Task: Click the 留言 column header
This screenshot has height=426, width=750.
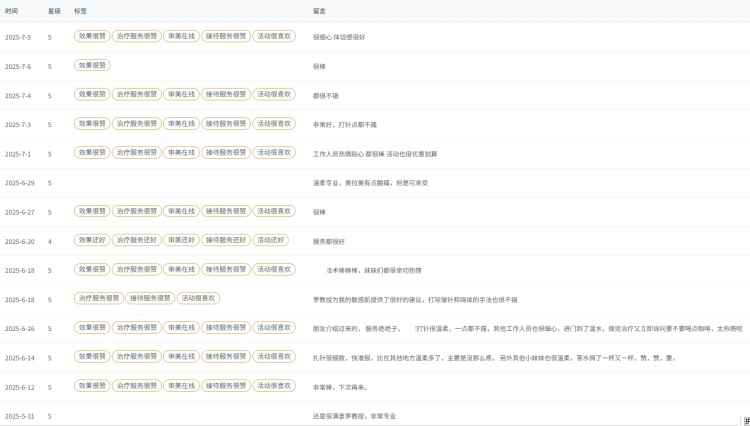Action: (x=319, y=11)
